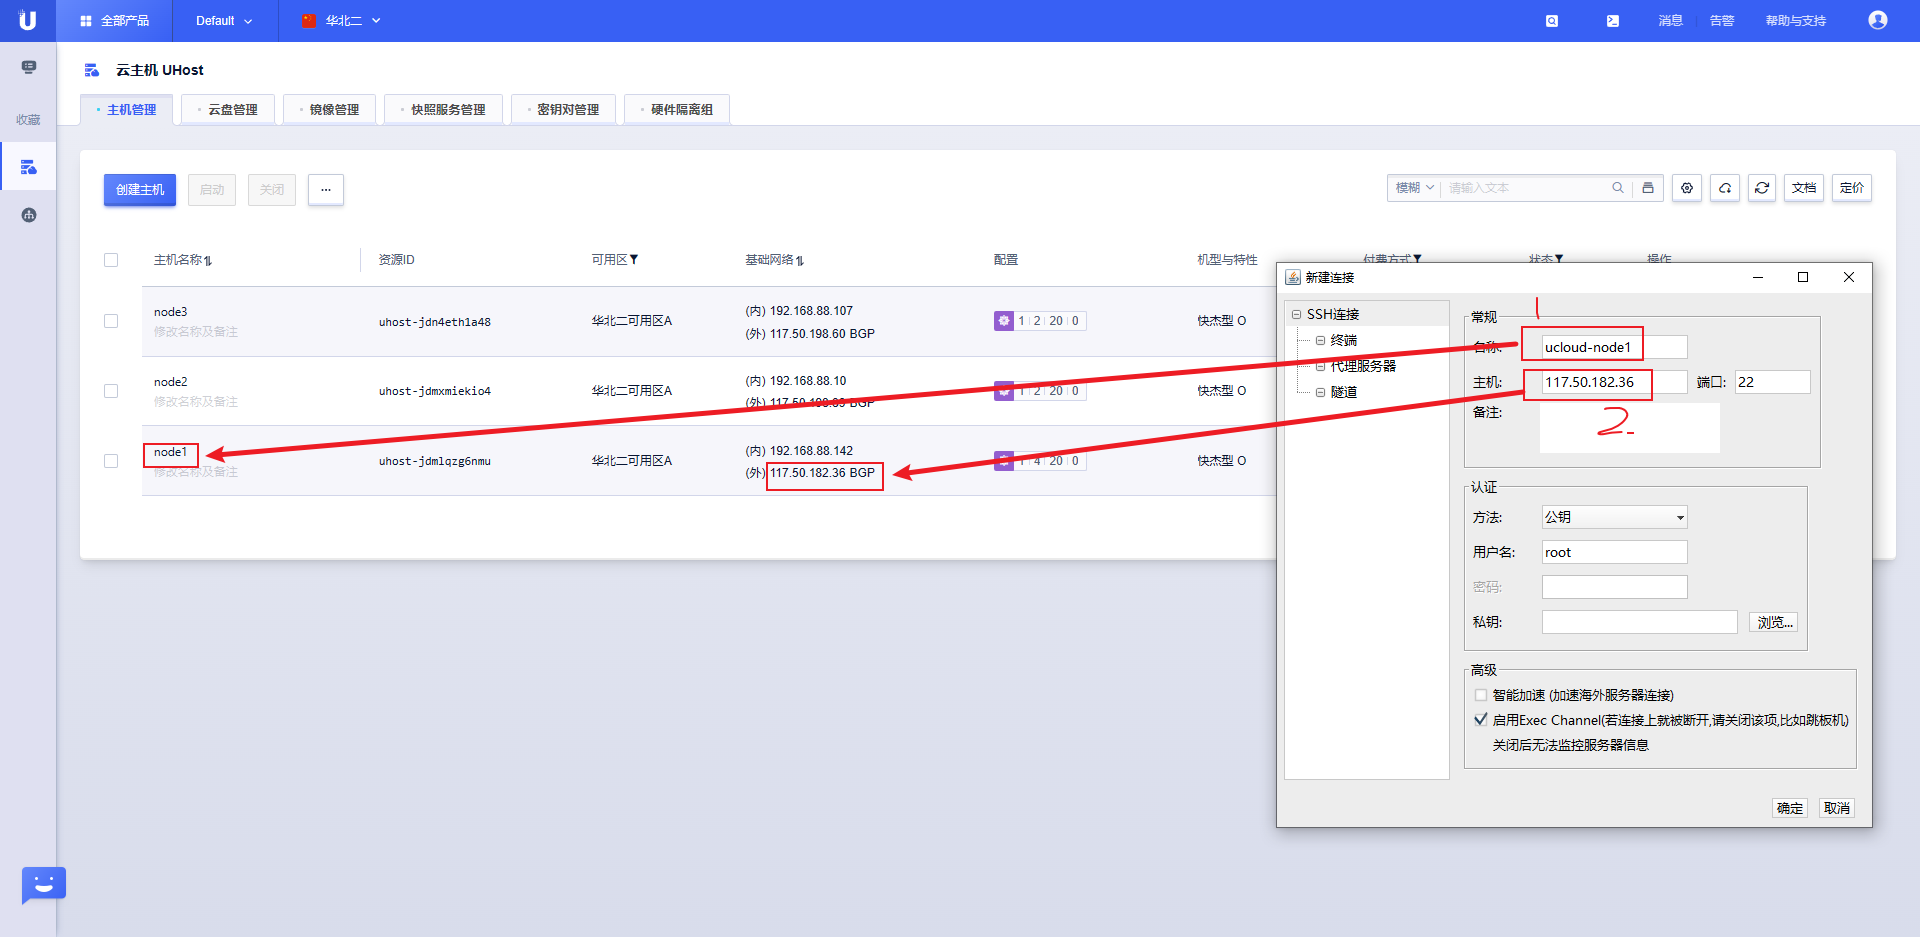Screen dimensions: 1920x937
Task: Click the 创建主机 button
Action: click(x=140, y=190)
